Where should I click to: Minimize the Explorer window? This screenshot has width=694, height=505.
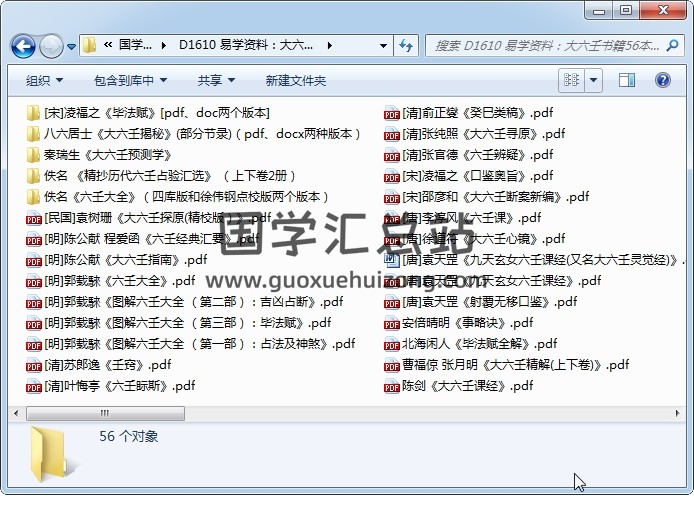[x=599, y=10]
